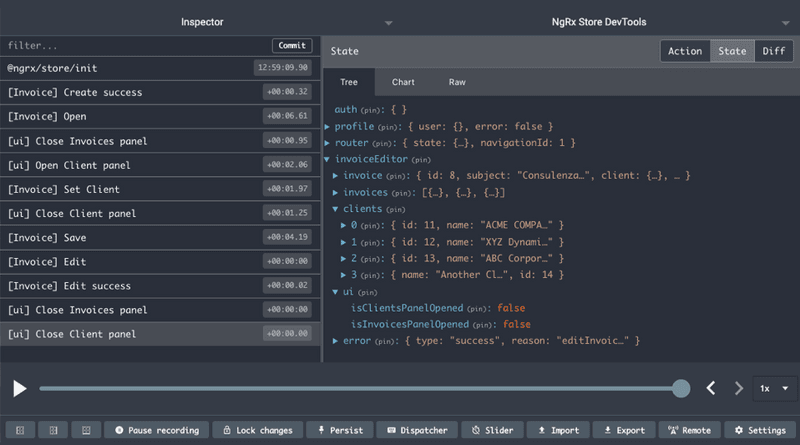
Task: Expand the invoices array node
Action: point(335,192)
